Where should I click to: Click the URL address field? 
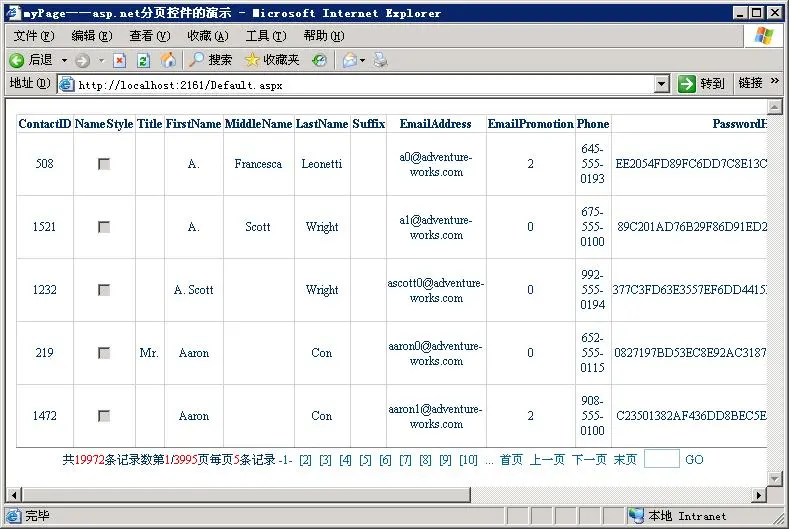(x=356, y=85)
